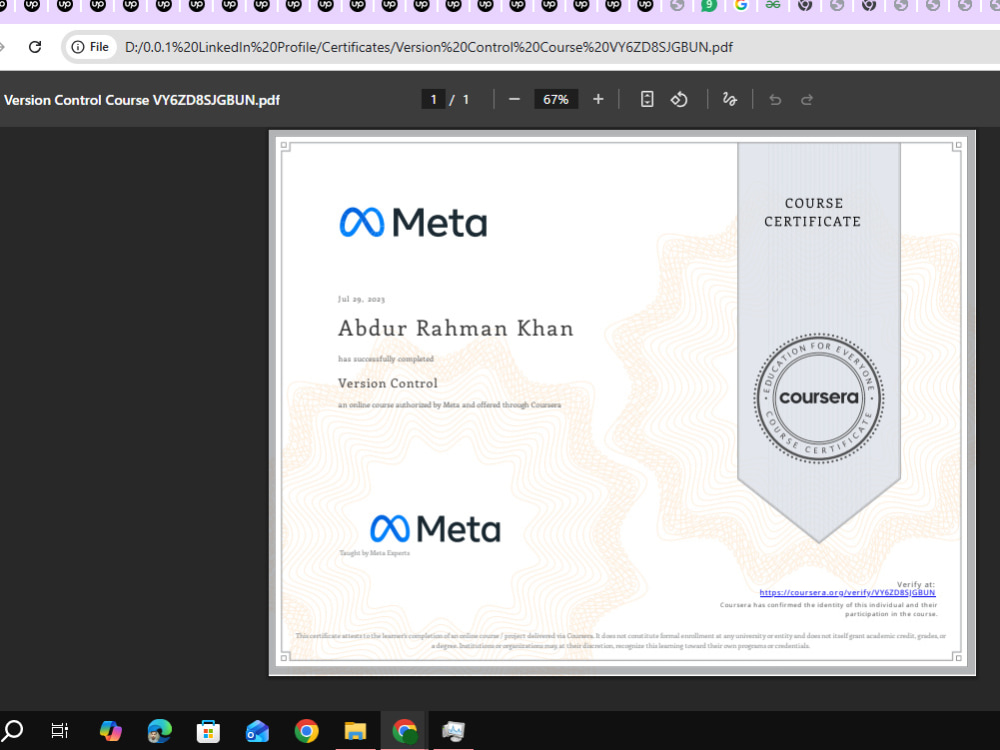Screen dimensions: 1000x750
Task: Click the Meta logo above "Taught by Meta Experts"
Action: coord(436,529)
